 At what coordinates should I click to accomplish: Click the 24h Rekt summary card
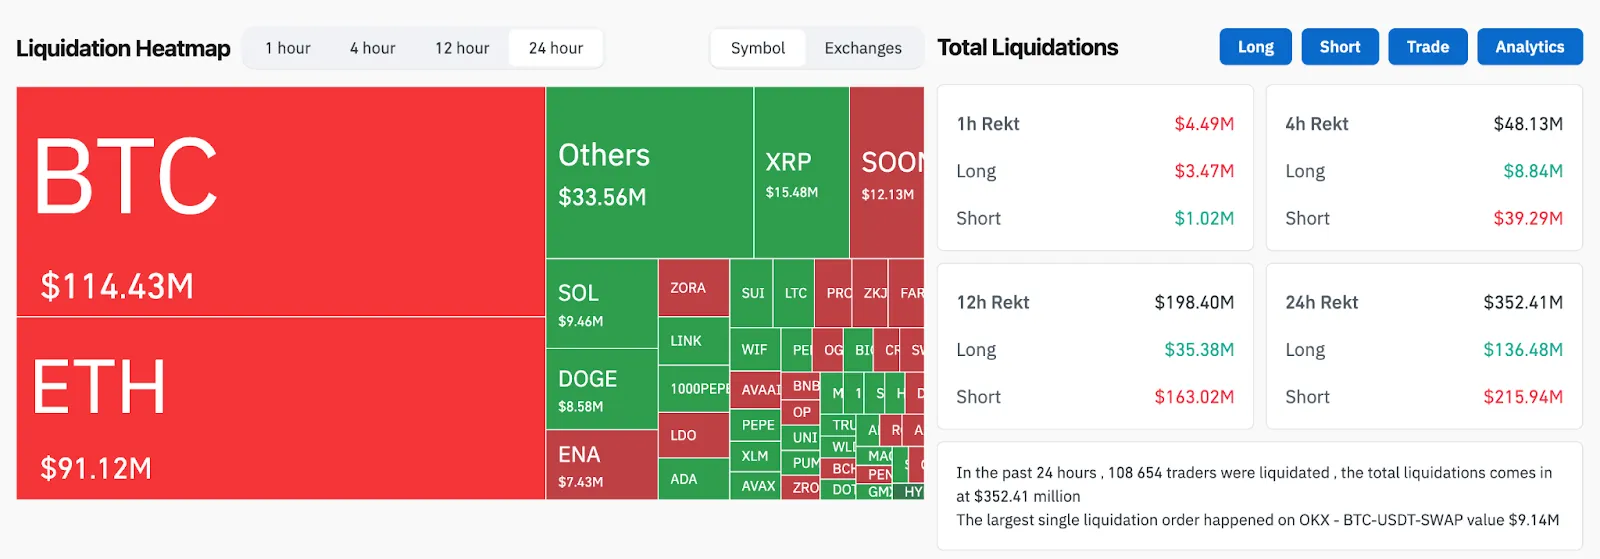tap(1424, 347)
